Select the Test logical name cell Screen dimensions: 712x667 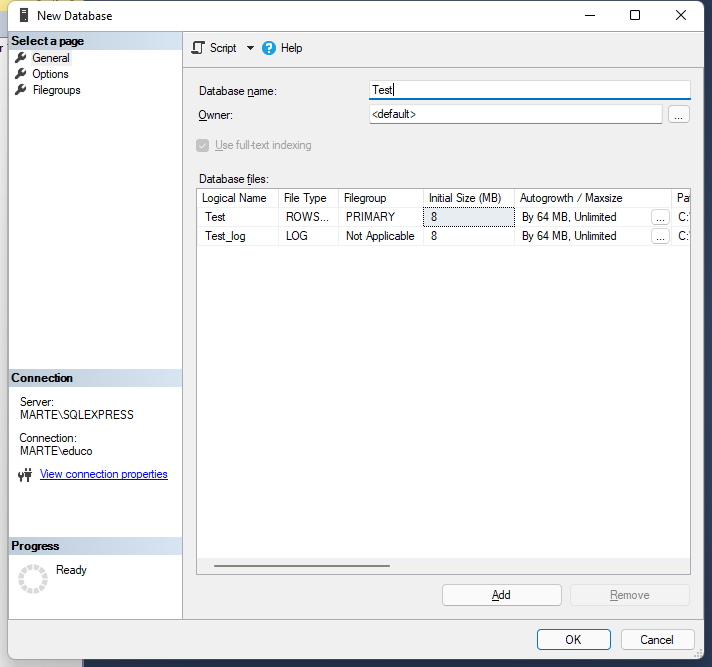[x=237, y=217]
